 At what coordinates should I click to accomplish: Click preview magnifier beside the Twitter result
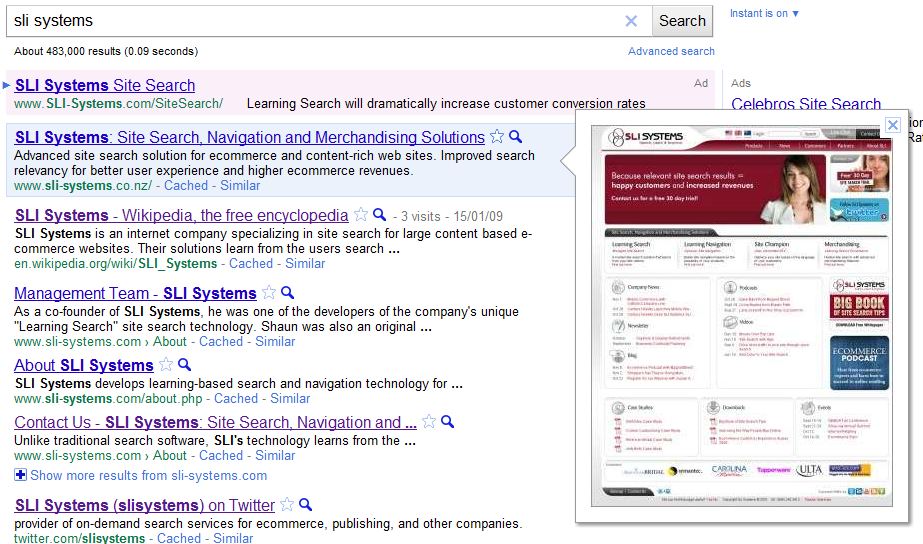point(306,505)
